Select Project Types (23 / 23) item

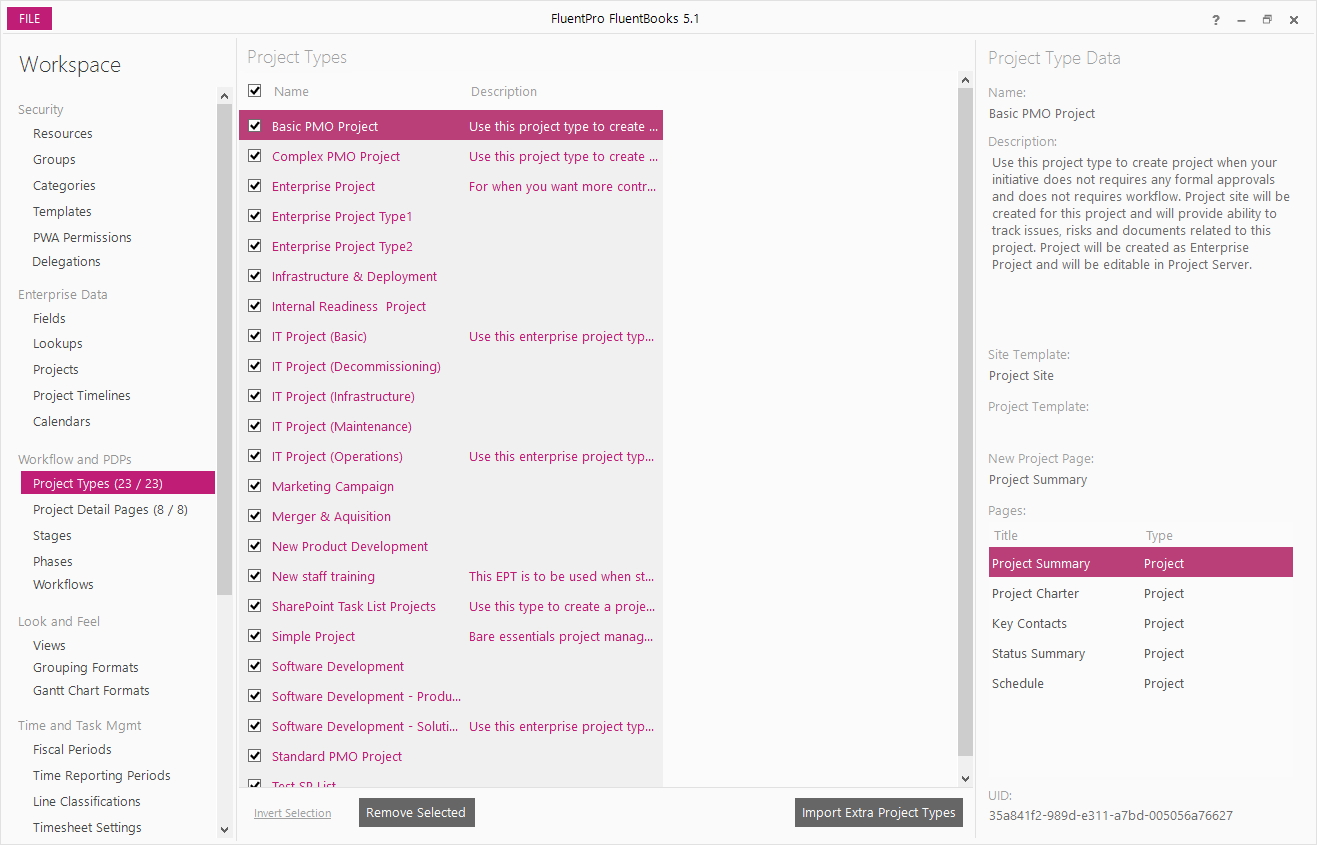point(118,483)
